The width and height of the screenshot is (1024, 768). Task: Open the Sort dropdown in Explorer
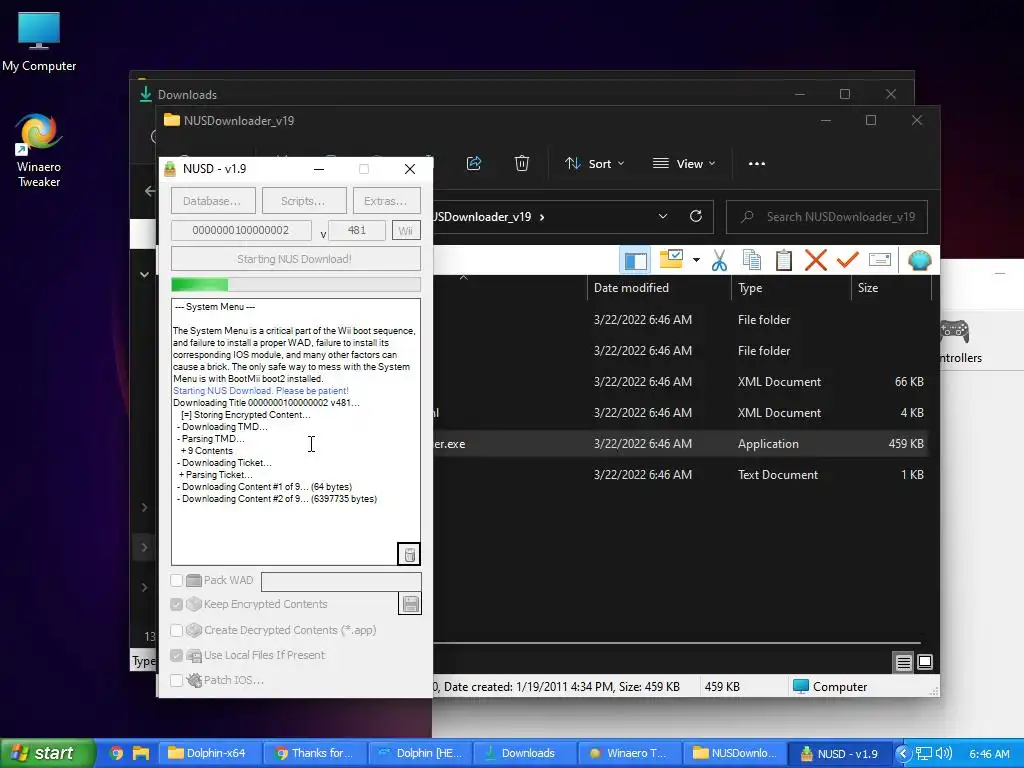[x=594, y=164]
